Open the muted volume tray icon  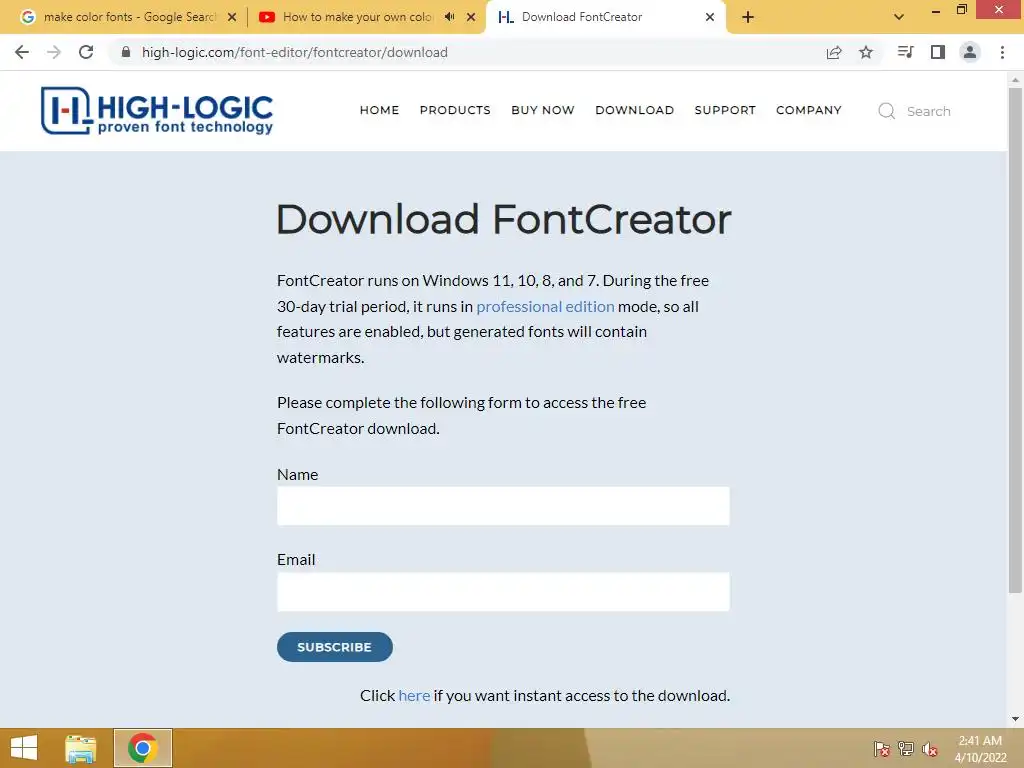[x=929, y=749]
